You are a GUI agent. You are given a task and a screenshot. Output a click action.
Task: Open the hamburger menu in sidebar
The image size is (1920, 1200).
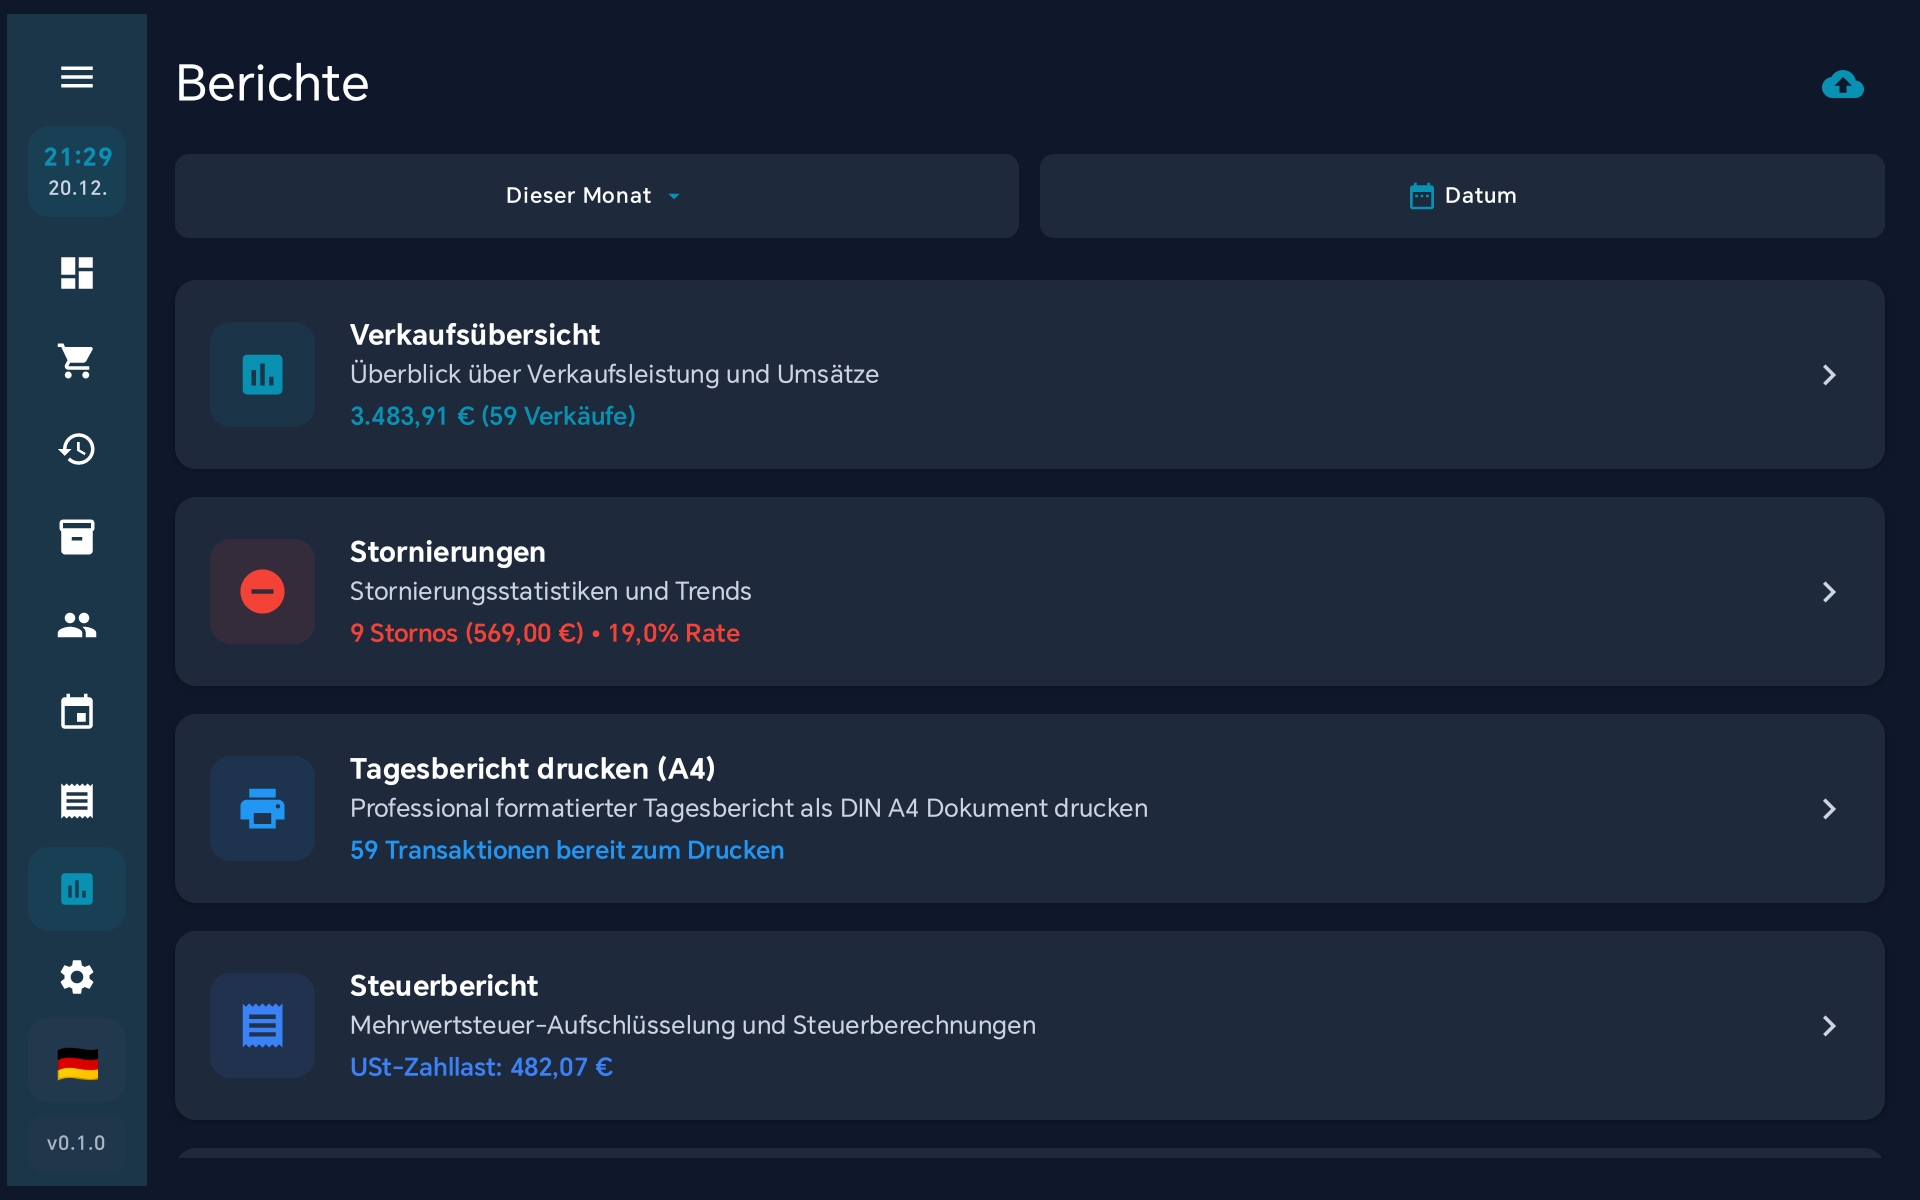click(77, 77)
